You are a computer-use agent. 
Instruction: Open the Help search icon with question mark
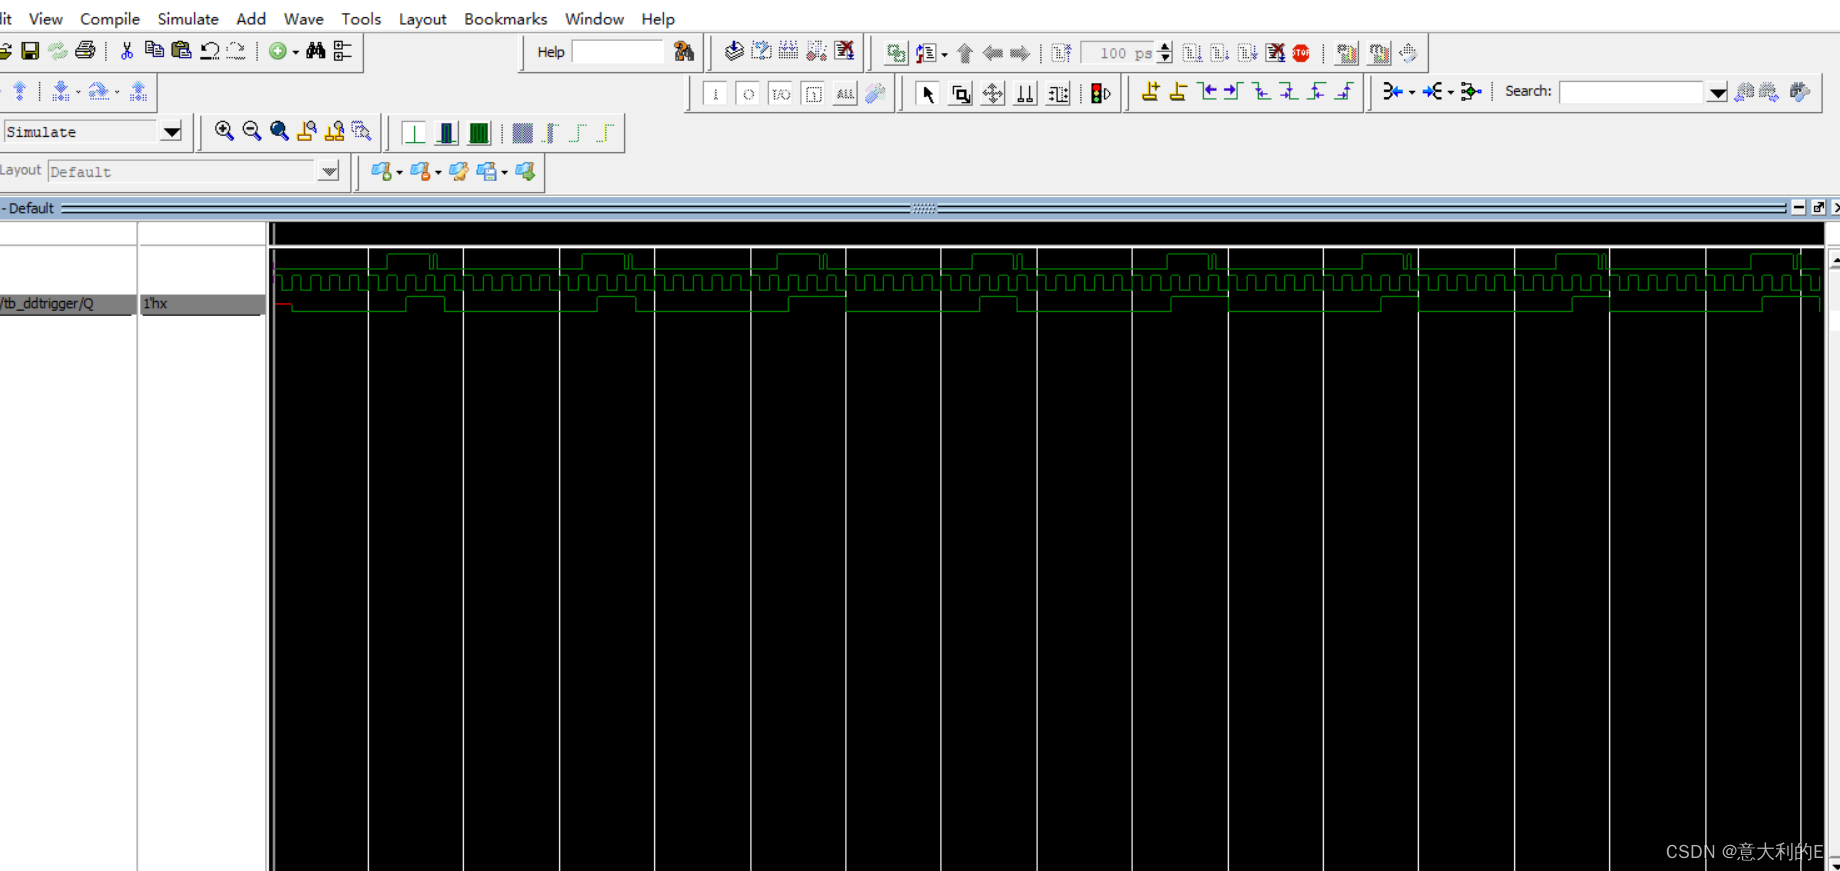pyautogui.click(x=684, y=52)
